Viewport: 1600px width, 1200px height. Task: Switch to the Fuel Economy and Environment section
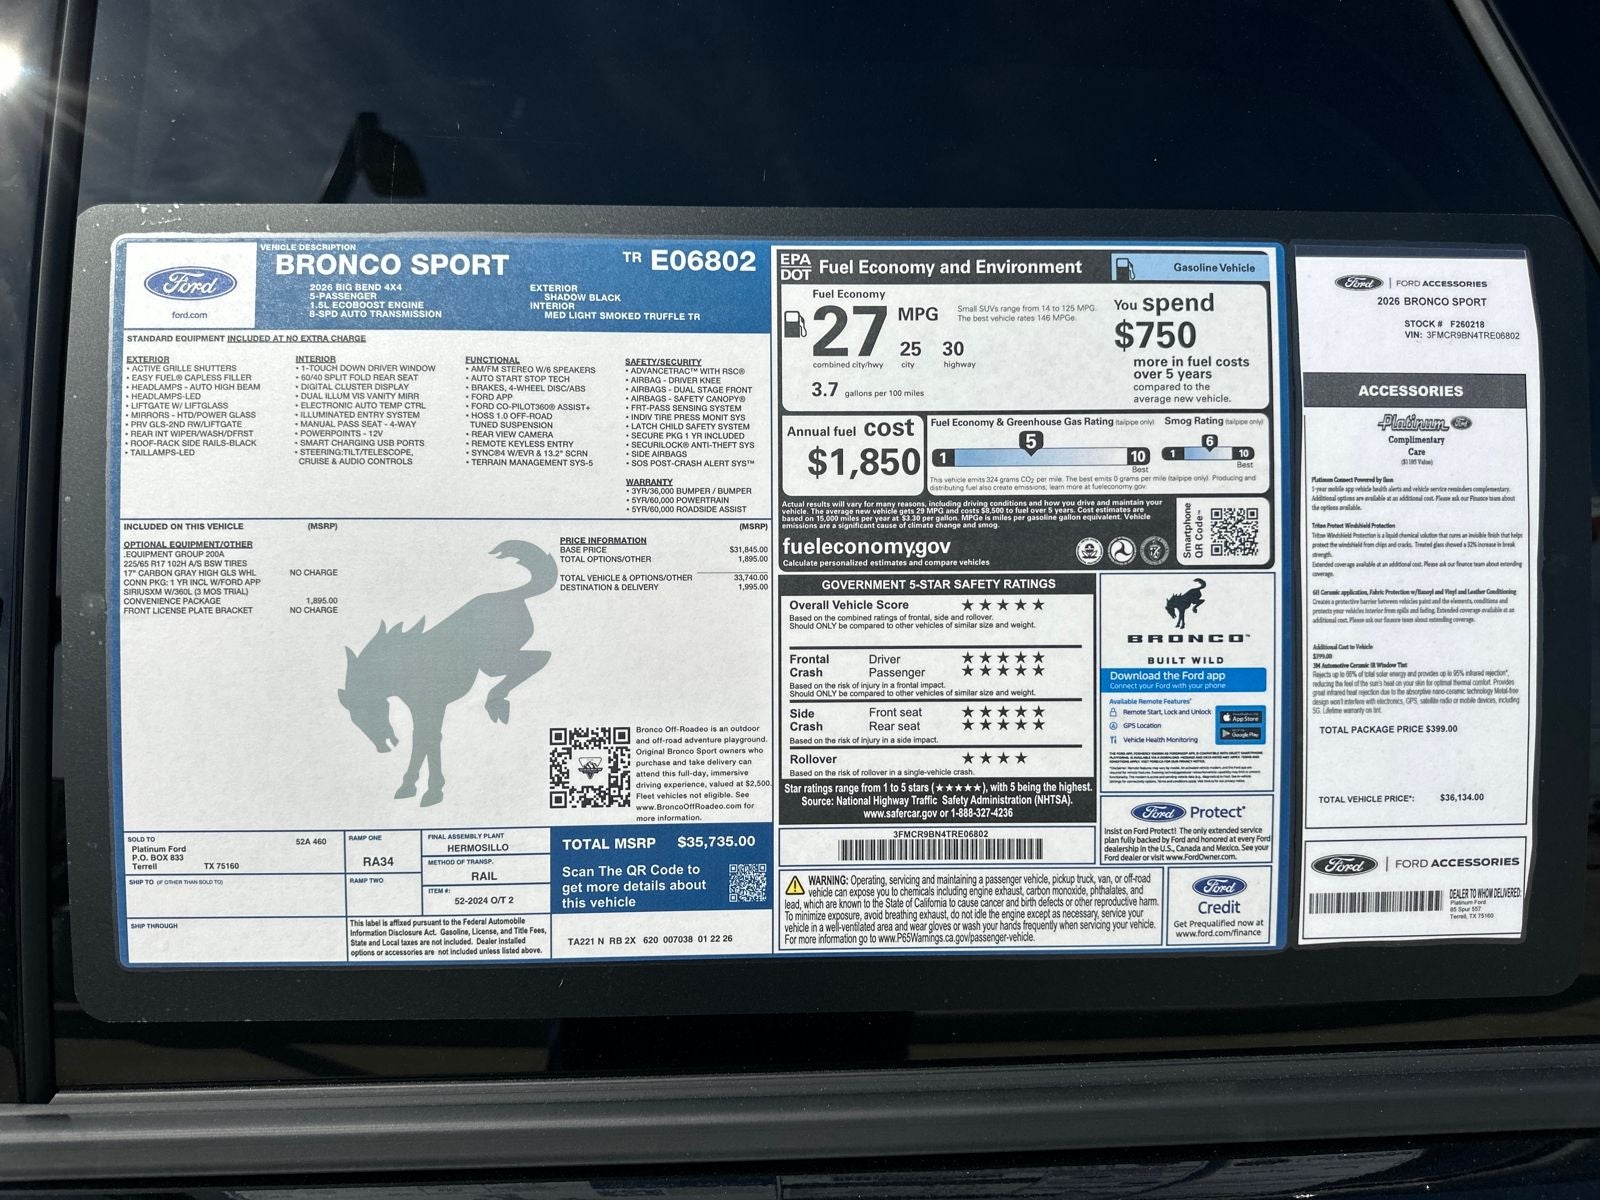pyautogui.click(x=948, y=267)
